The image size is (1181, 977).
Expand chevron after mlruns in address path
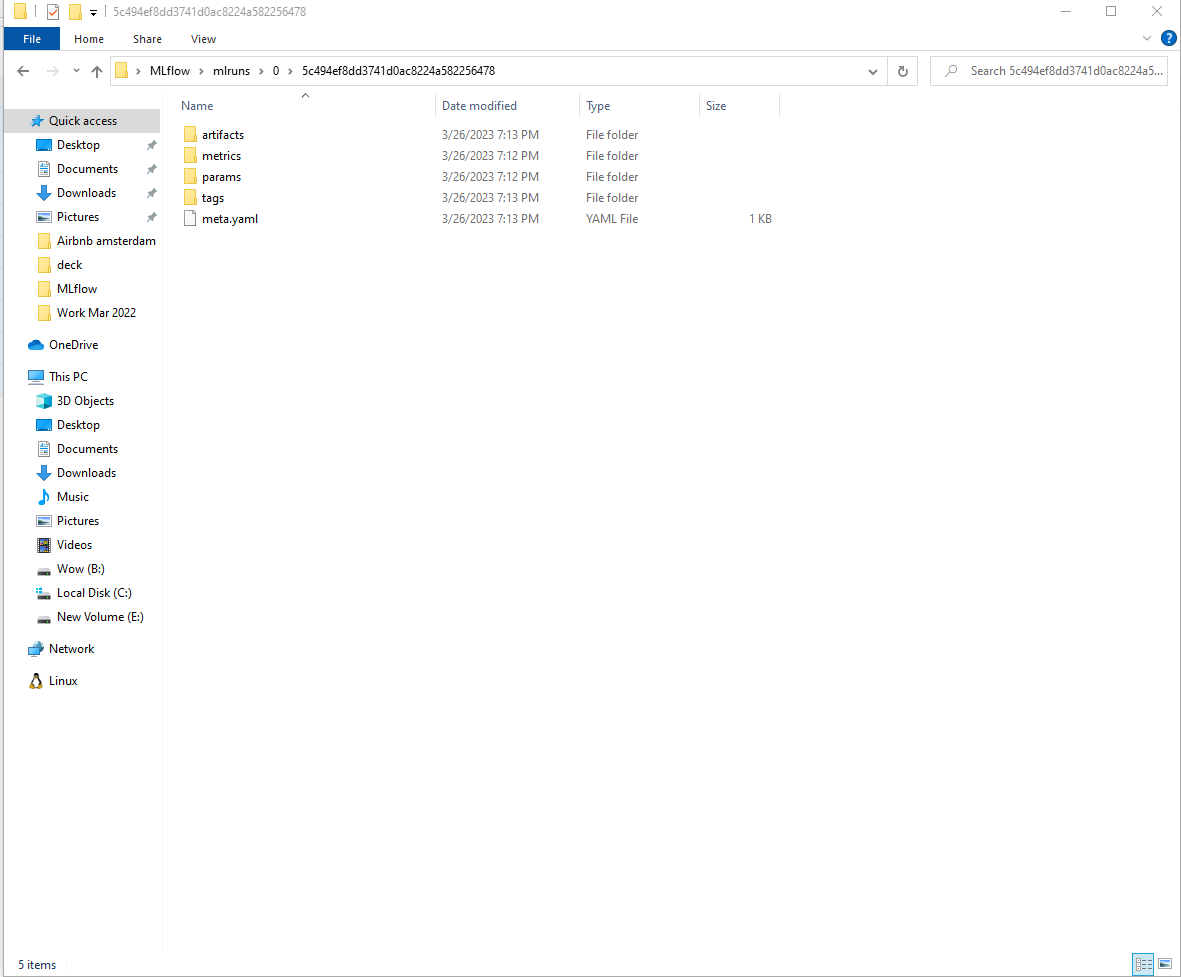(261, 72)
